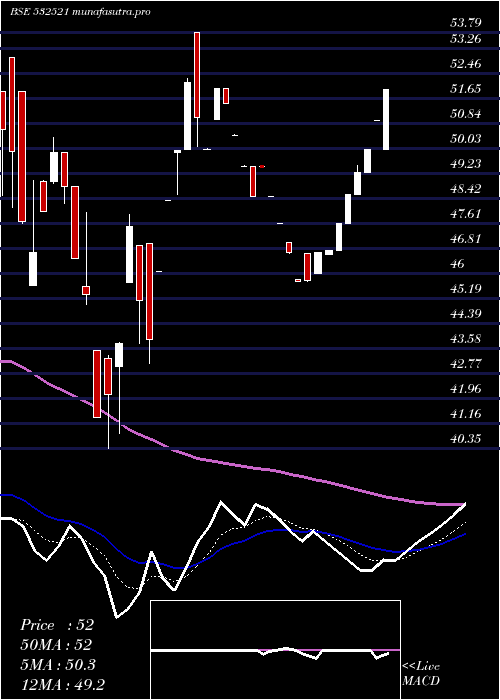Select the 44.39 price axis label
The image size is (500, 700).
click(x=466, y=314)
